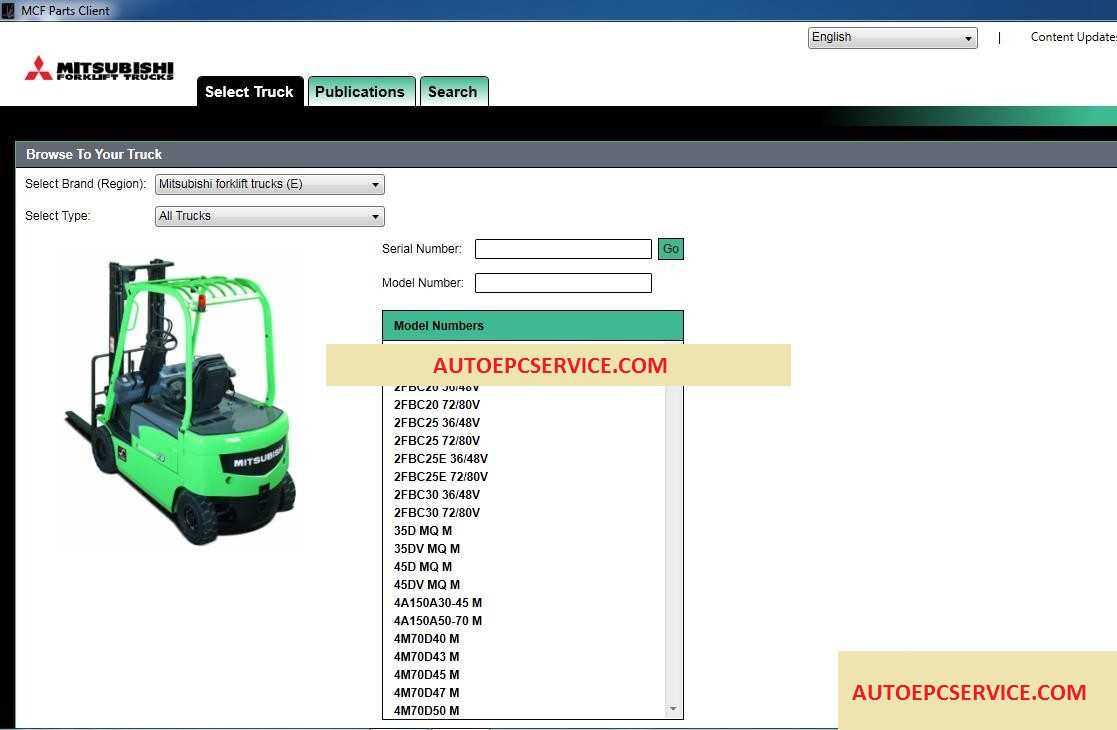Select model 35D MQ M
Screen dimensions: 1117x730
[x=423, y=531]
